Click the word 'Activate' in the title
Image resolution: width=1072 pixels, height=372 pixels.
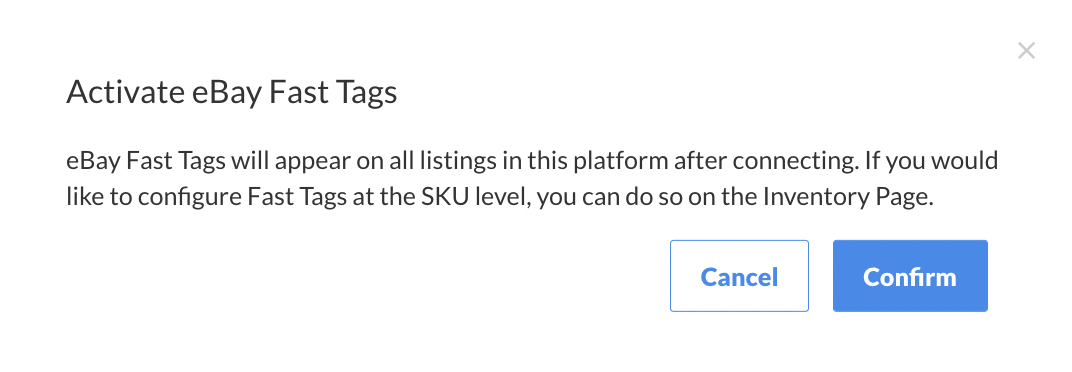pos(123,92)
